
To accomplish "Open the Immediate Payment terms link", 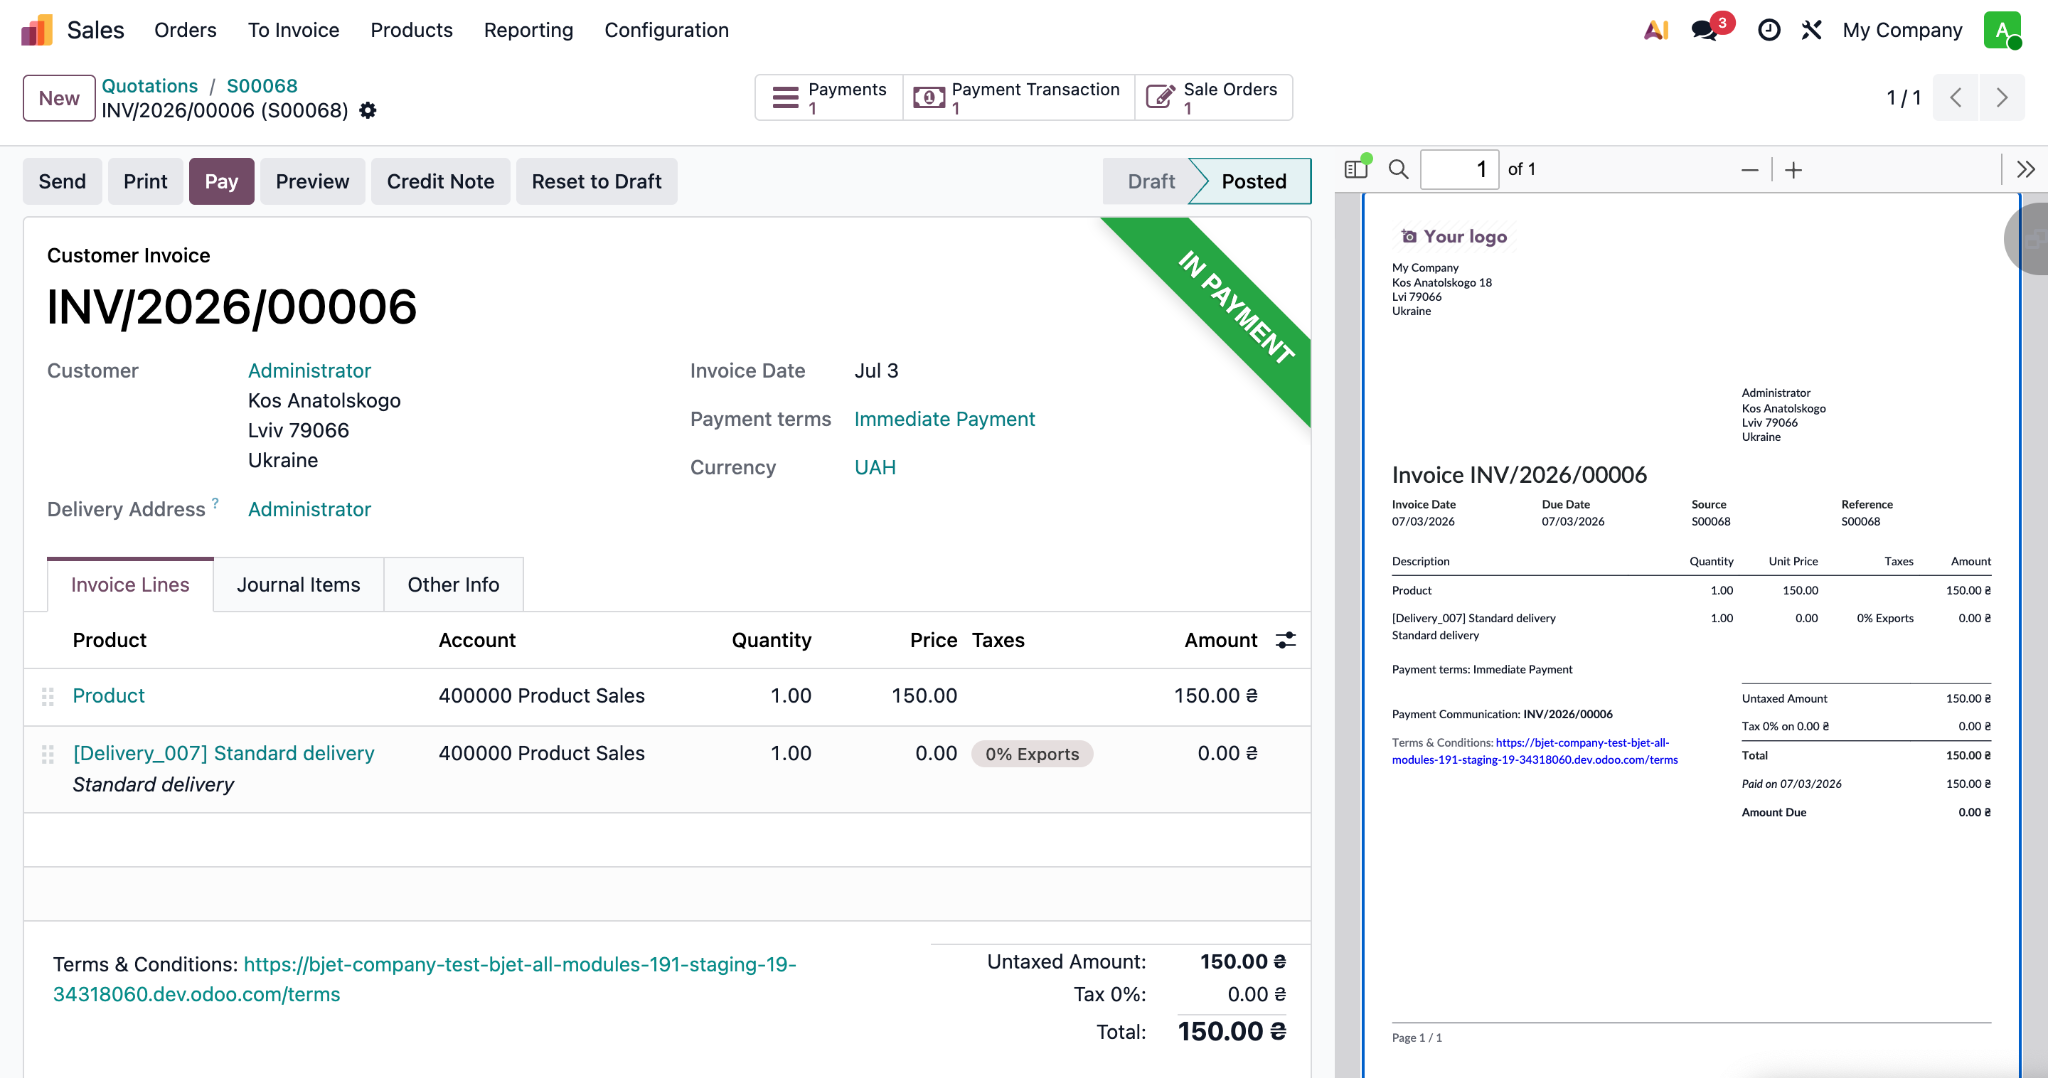I will (944, 419).
